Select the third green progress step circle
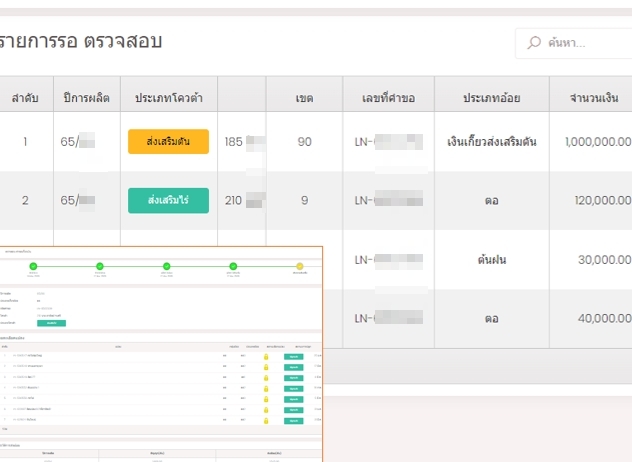 [166, 266]
